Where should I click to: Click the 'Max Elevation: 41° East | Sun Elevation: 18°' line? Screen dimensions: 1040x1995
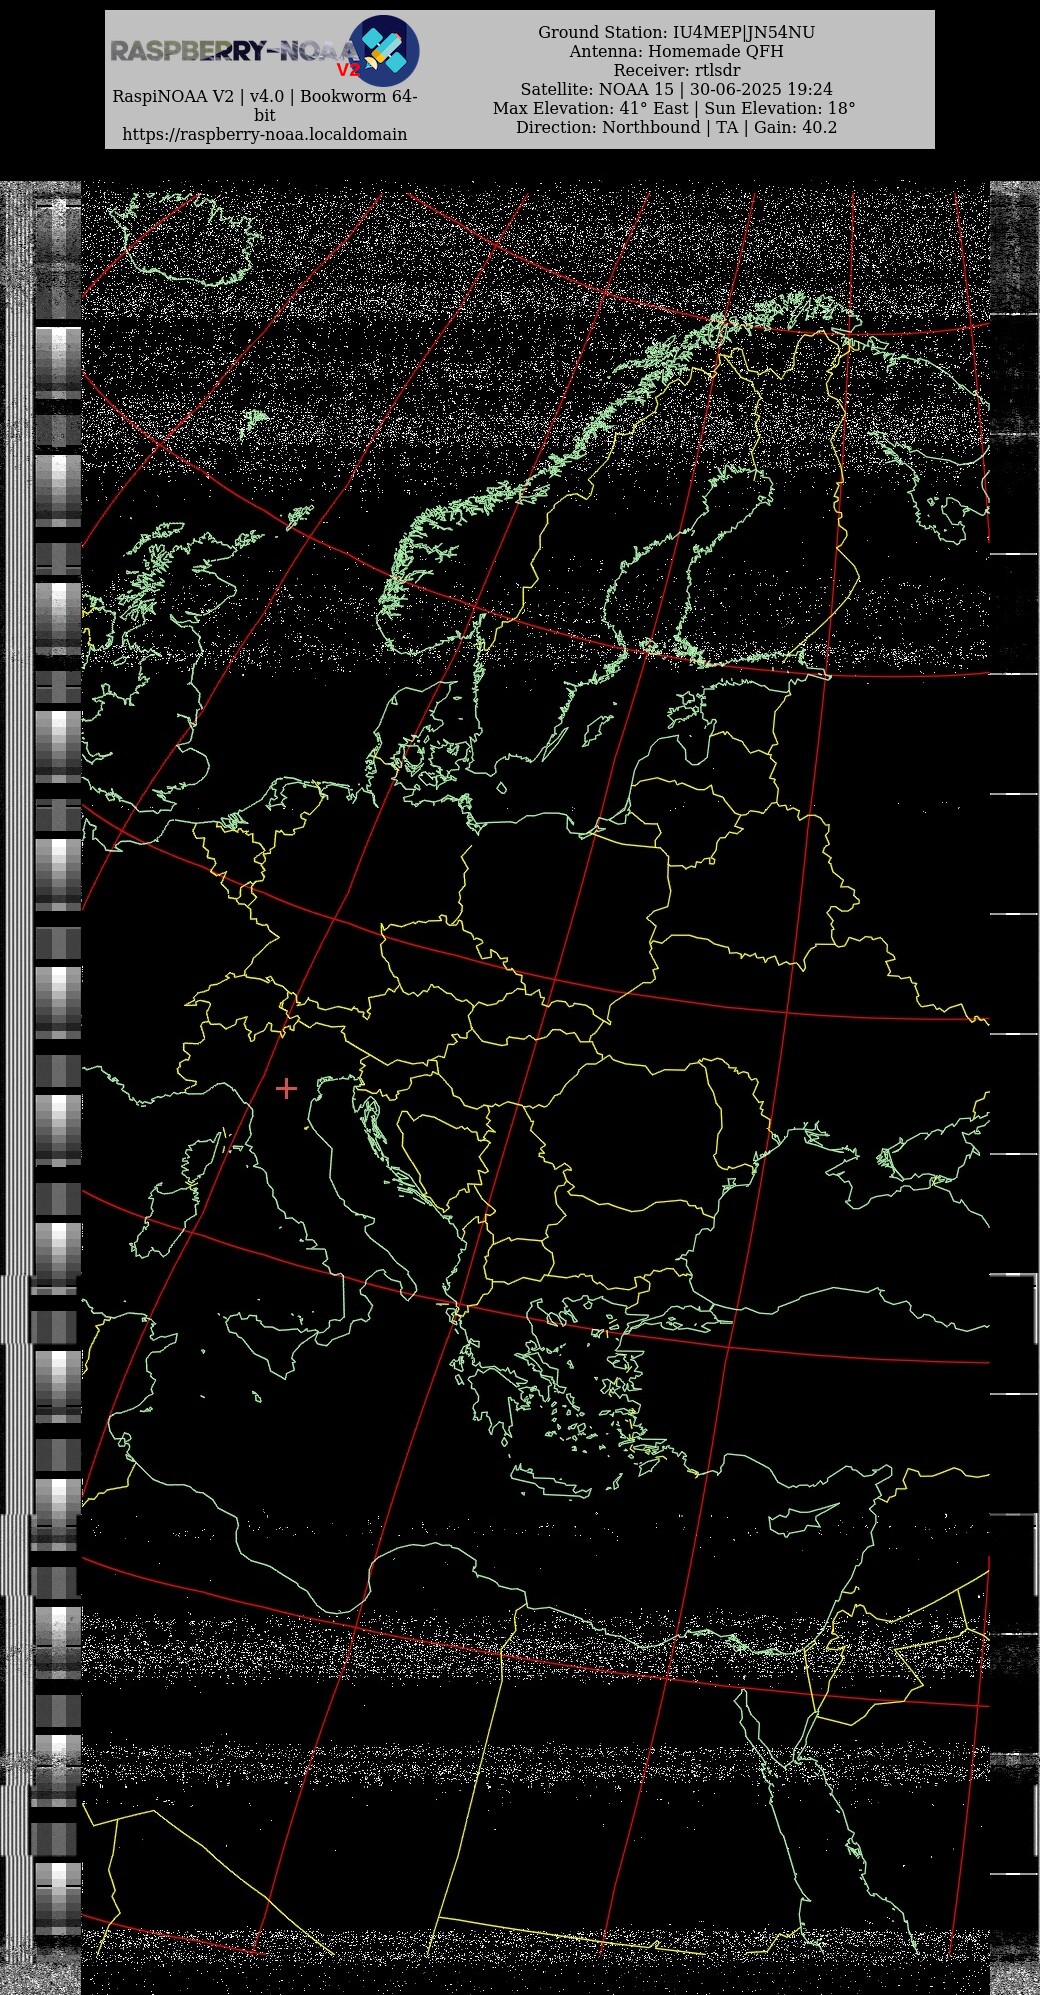pos(675,109)
